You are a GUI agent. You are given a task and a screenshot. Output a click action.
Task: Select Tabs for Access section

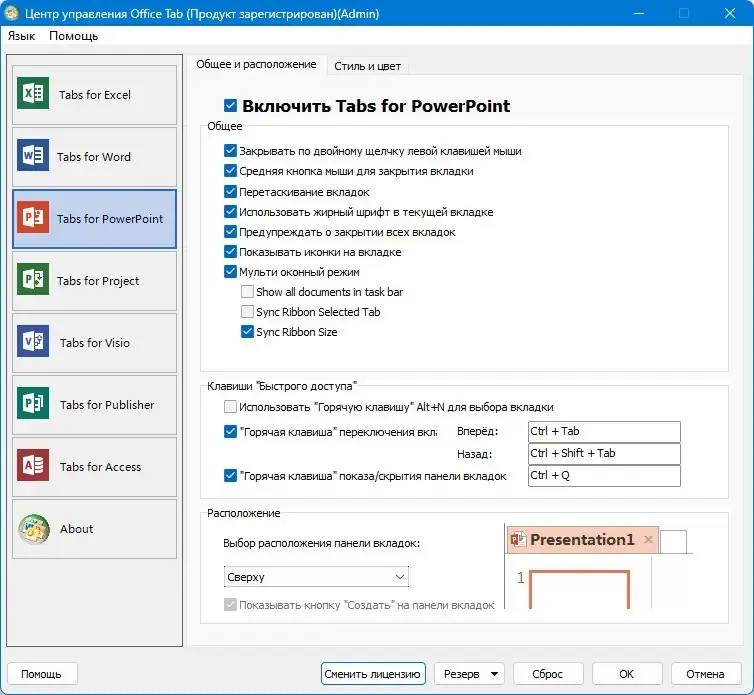94,467
